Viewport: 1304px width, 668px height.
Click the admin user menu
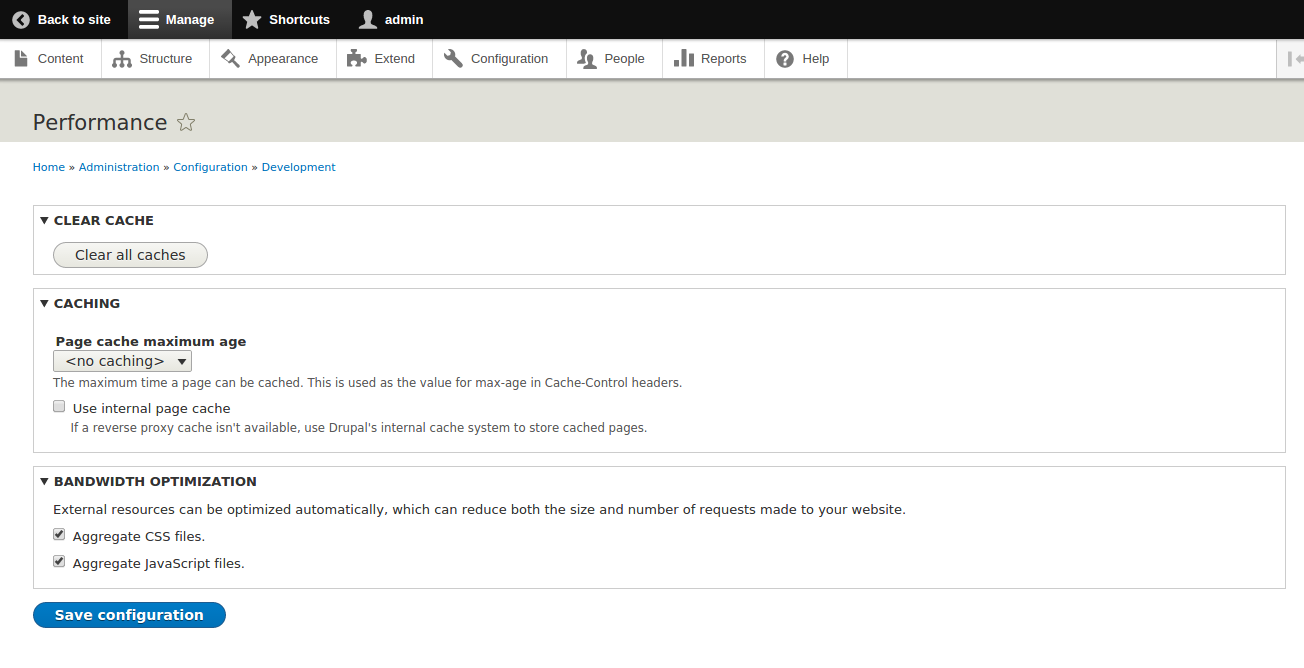390,19
